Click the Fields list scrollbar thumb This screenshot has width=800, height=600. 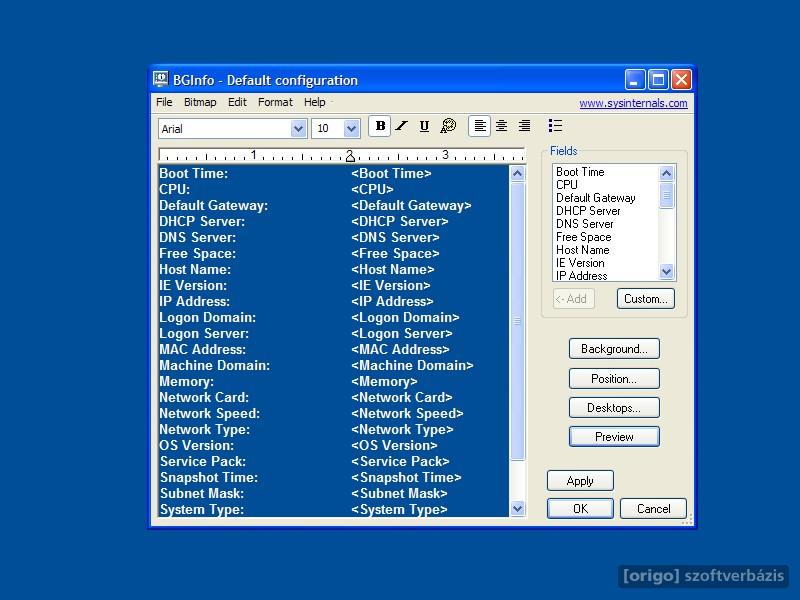tap(666, 195)
